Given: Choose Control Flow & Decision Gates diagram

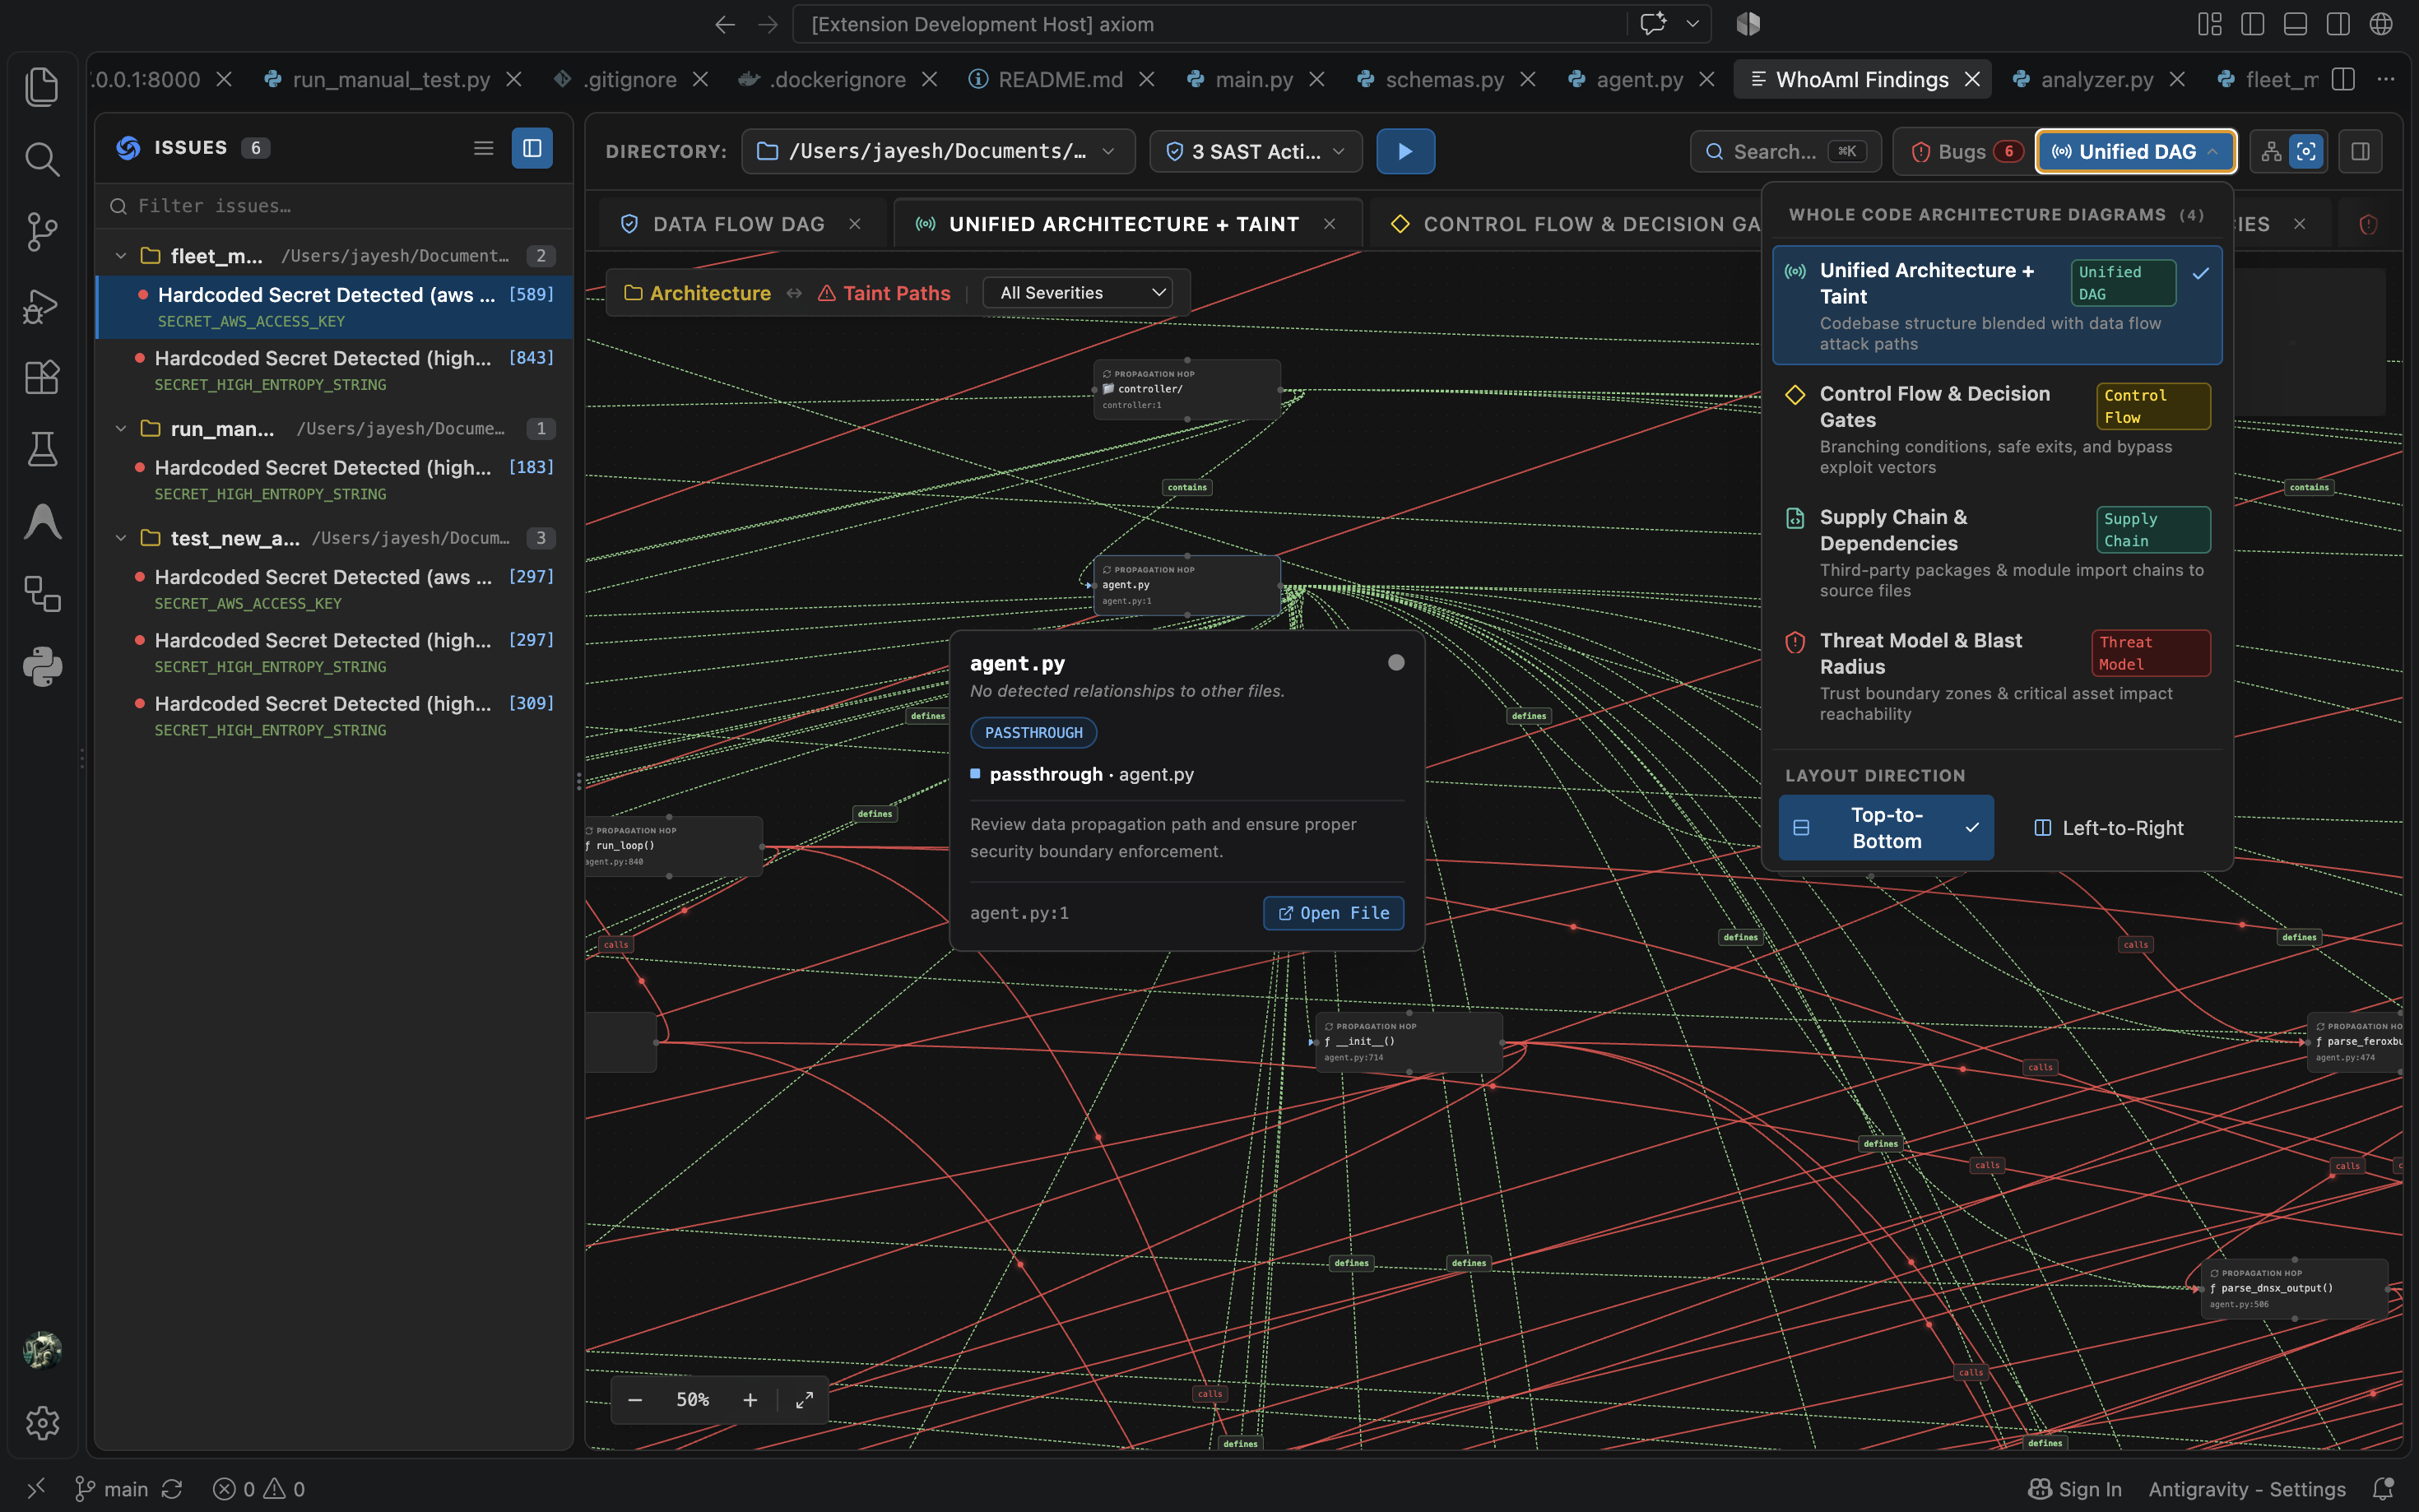Looking at the screenshot, I should 1997,429.
